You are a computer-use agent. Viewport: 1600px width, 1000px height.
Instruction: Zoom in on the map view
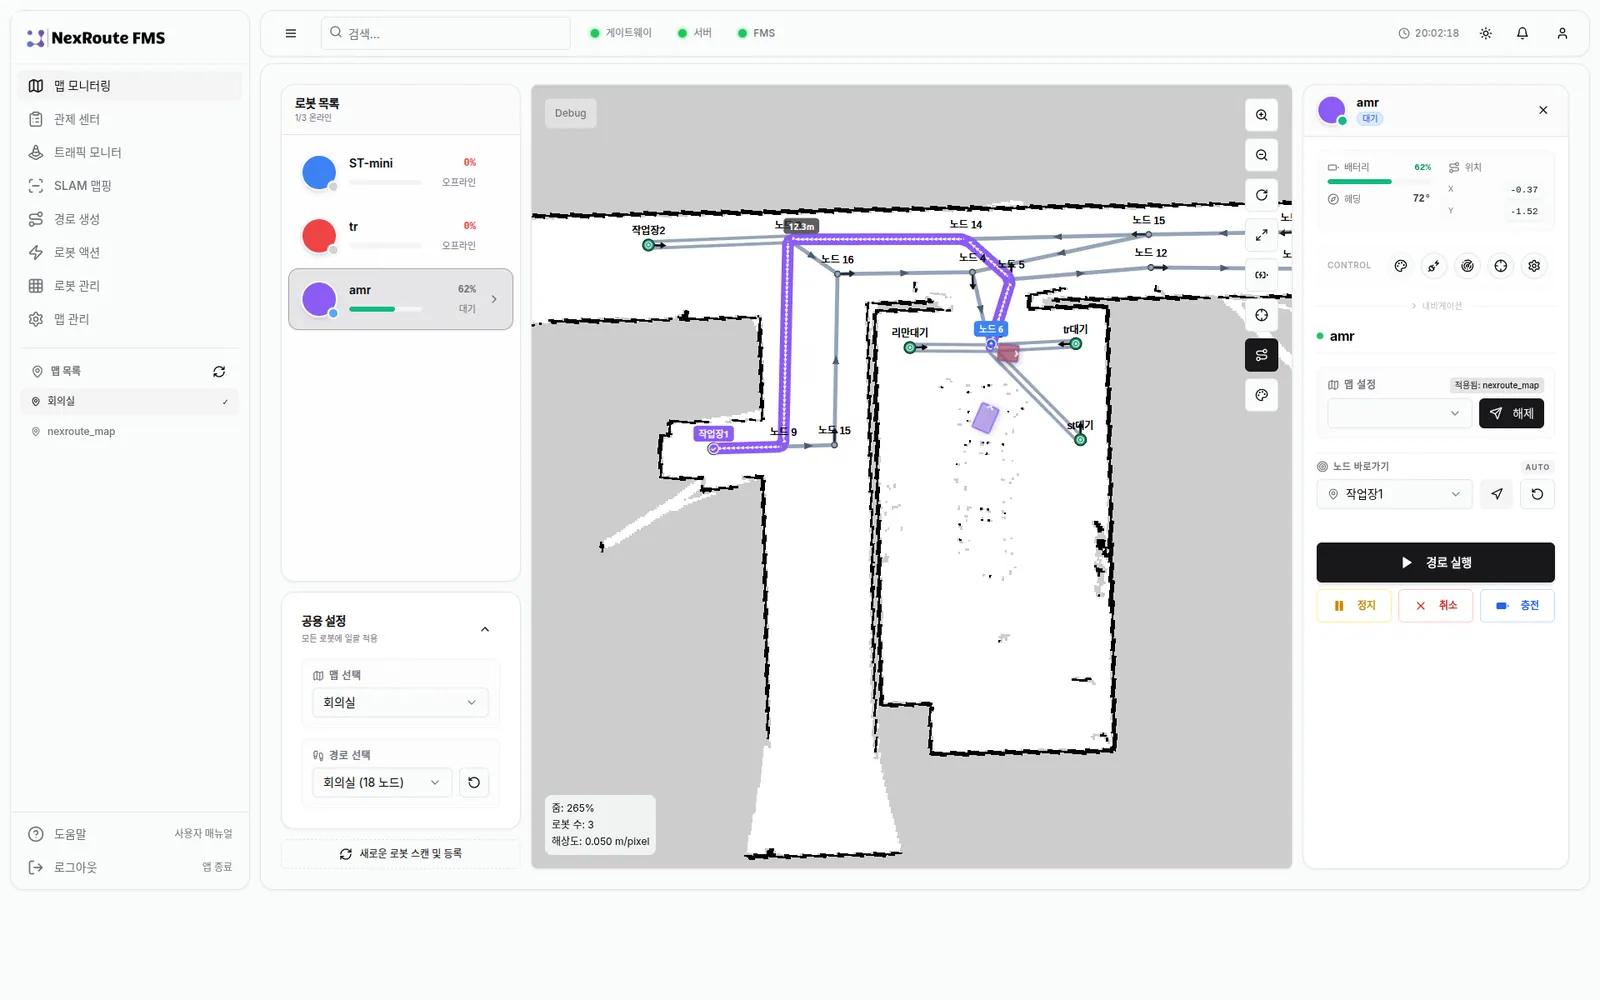(x=1261, y=115)
